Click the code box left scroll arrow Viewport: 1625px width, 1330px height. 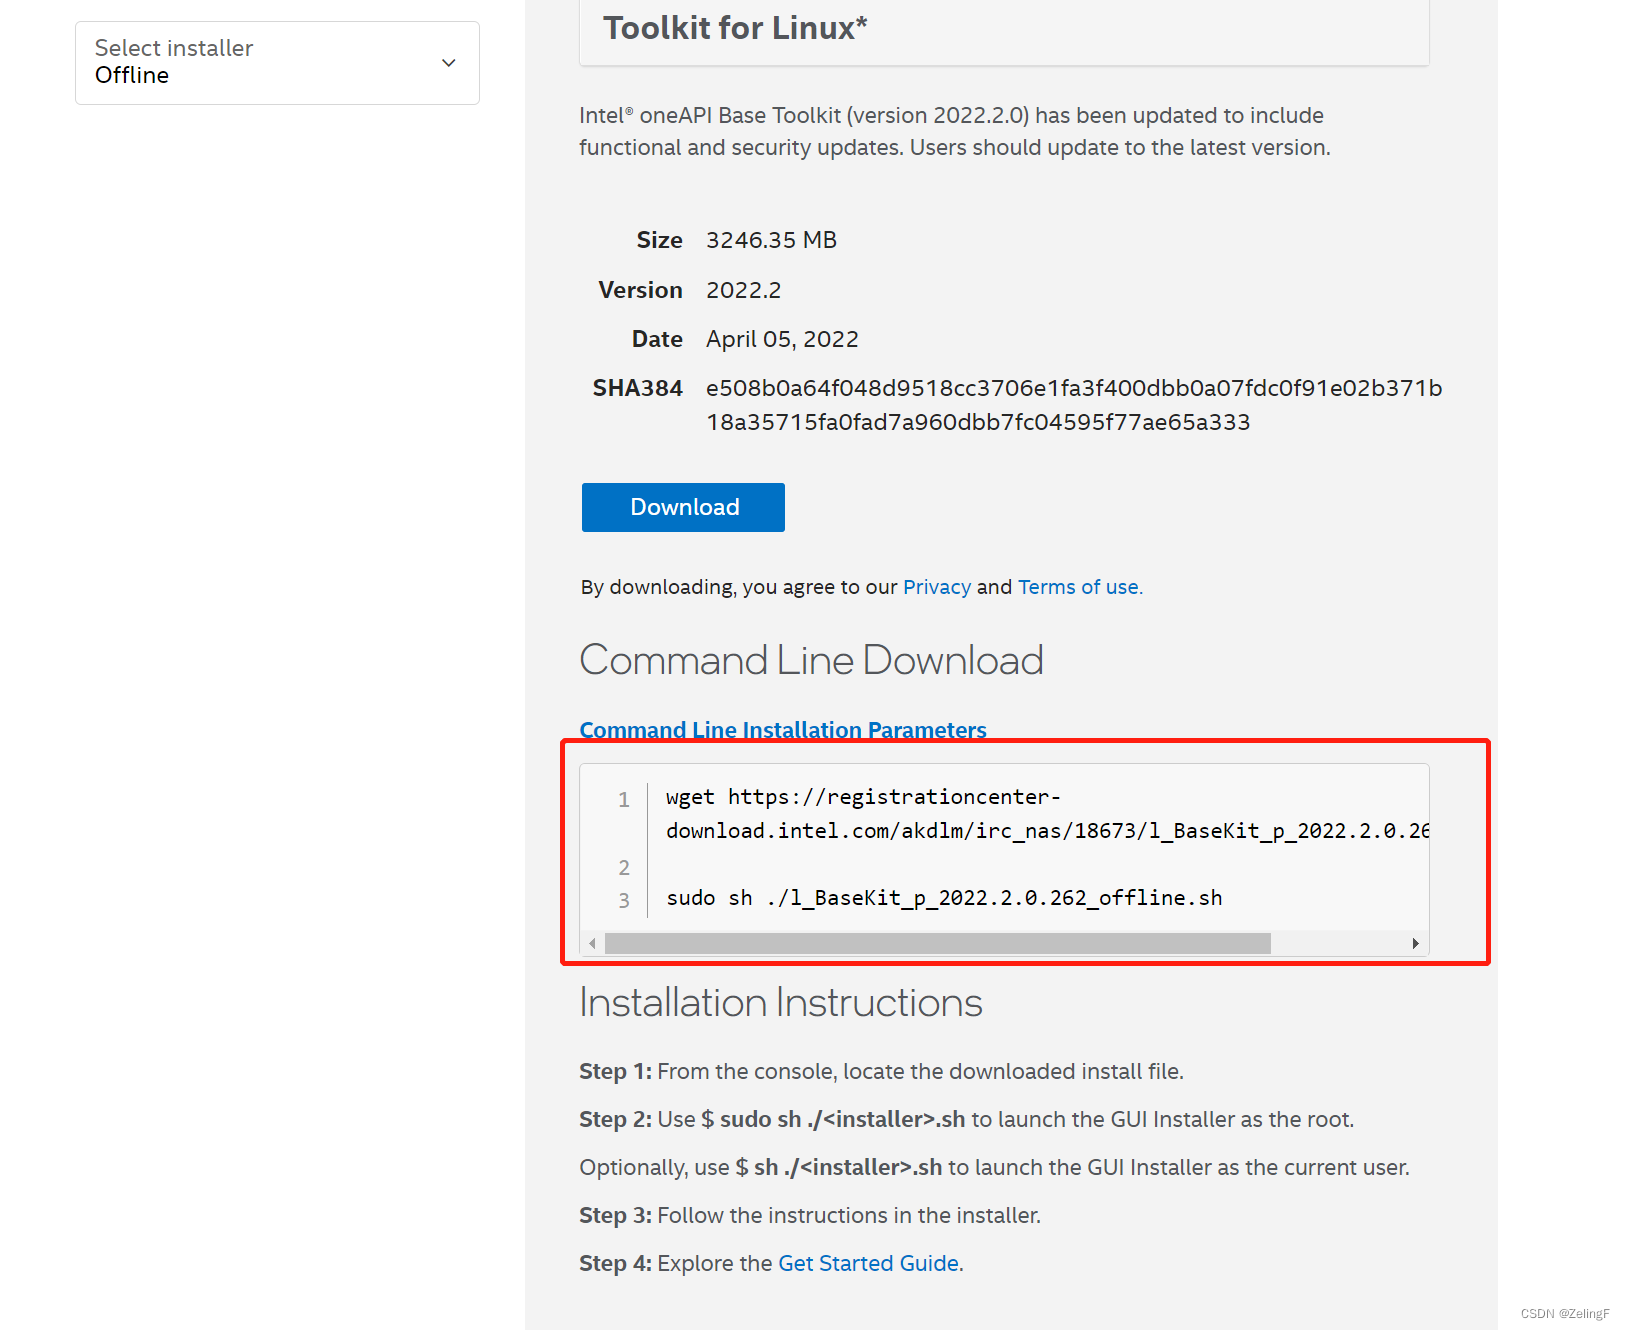tap(593, 943)
